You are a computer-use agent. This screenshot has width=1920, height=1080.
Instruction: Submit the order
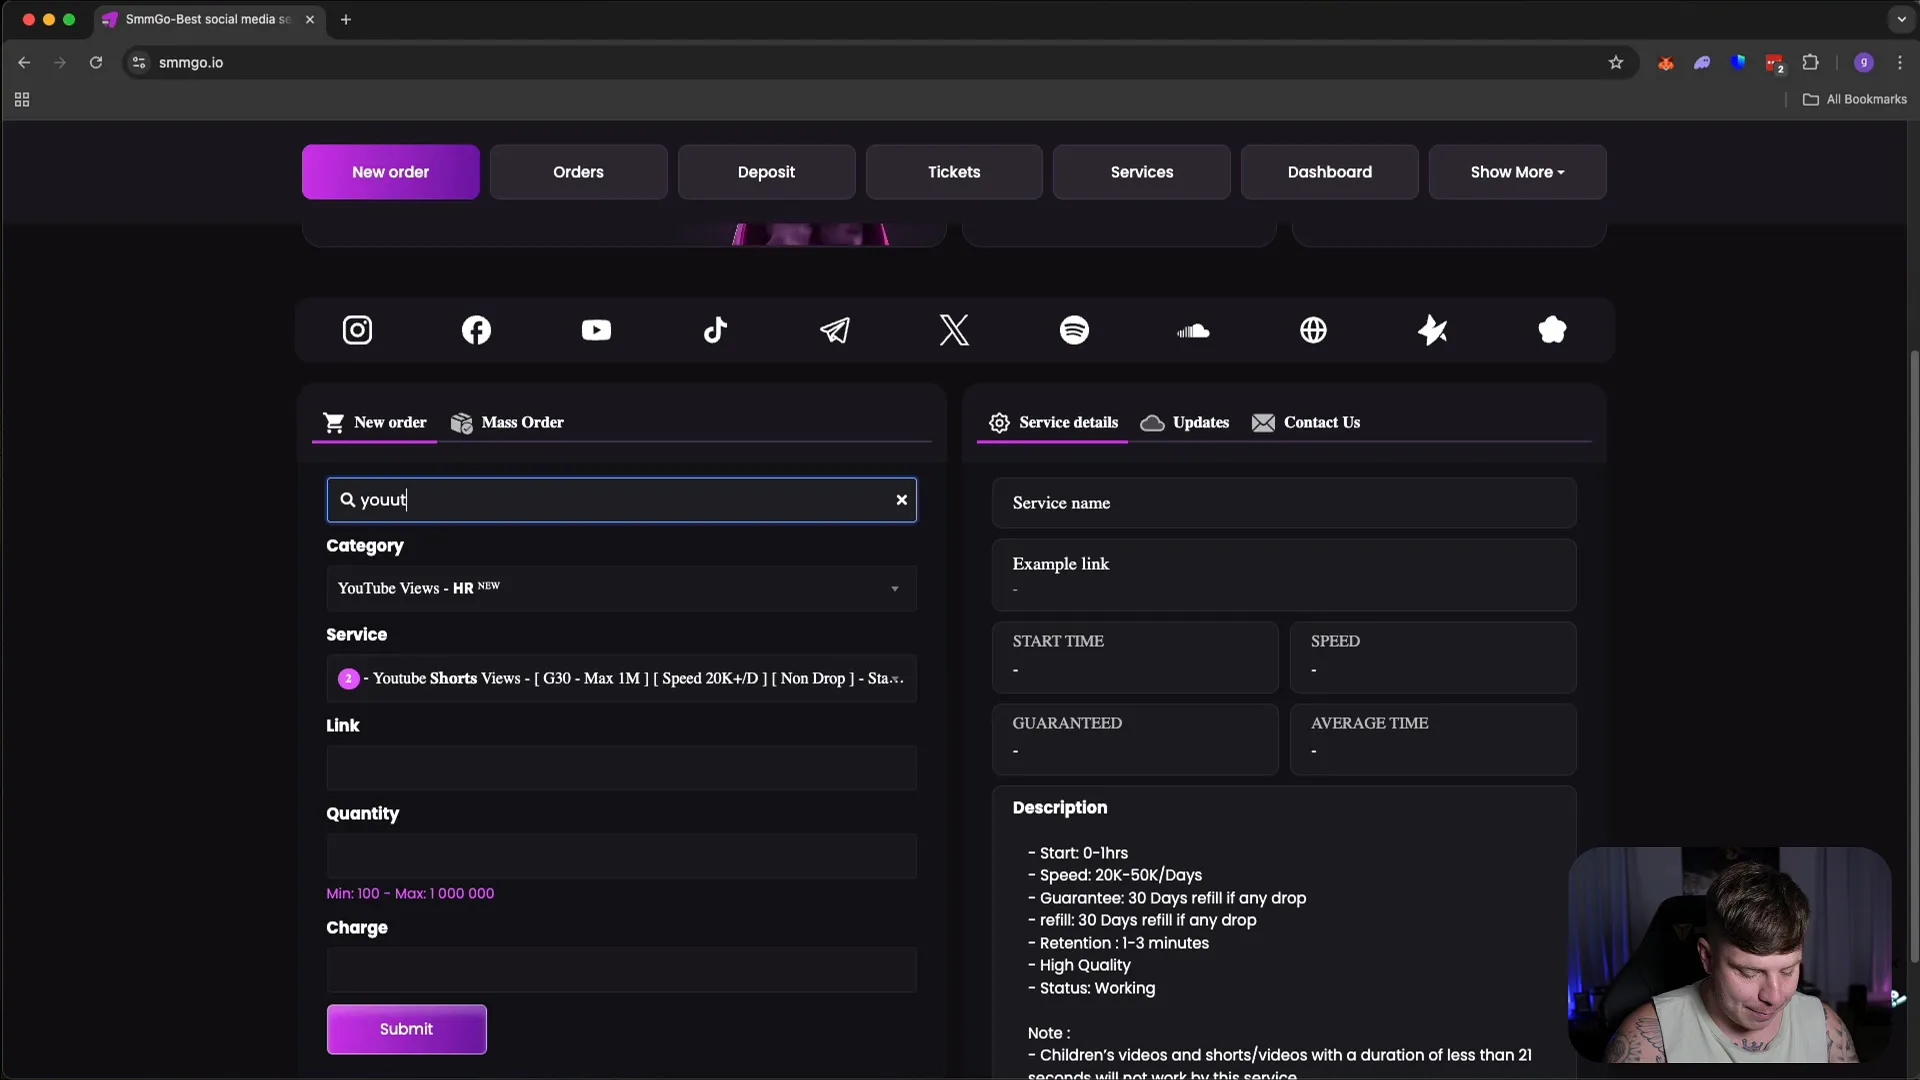pos(406,1029)
